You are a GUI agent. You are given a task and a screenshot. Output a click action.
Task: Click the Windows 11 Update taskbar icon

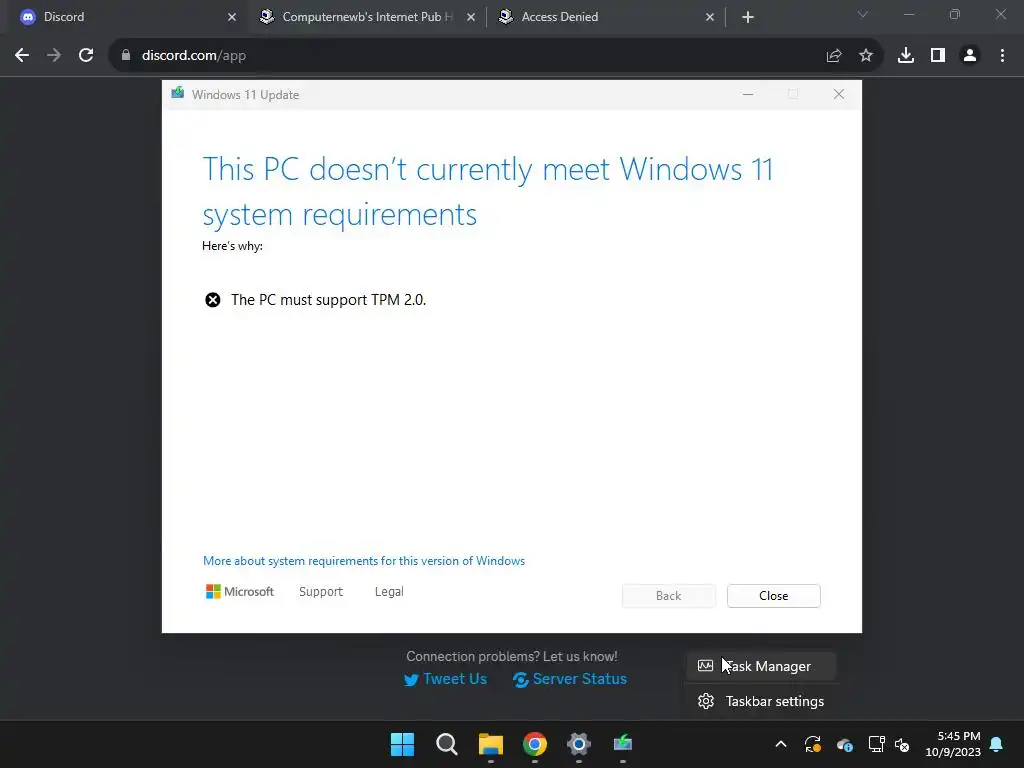pyautogui.click(x=623, y=744)
